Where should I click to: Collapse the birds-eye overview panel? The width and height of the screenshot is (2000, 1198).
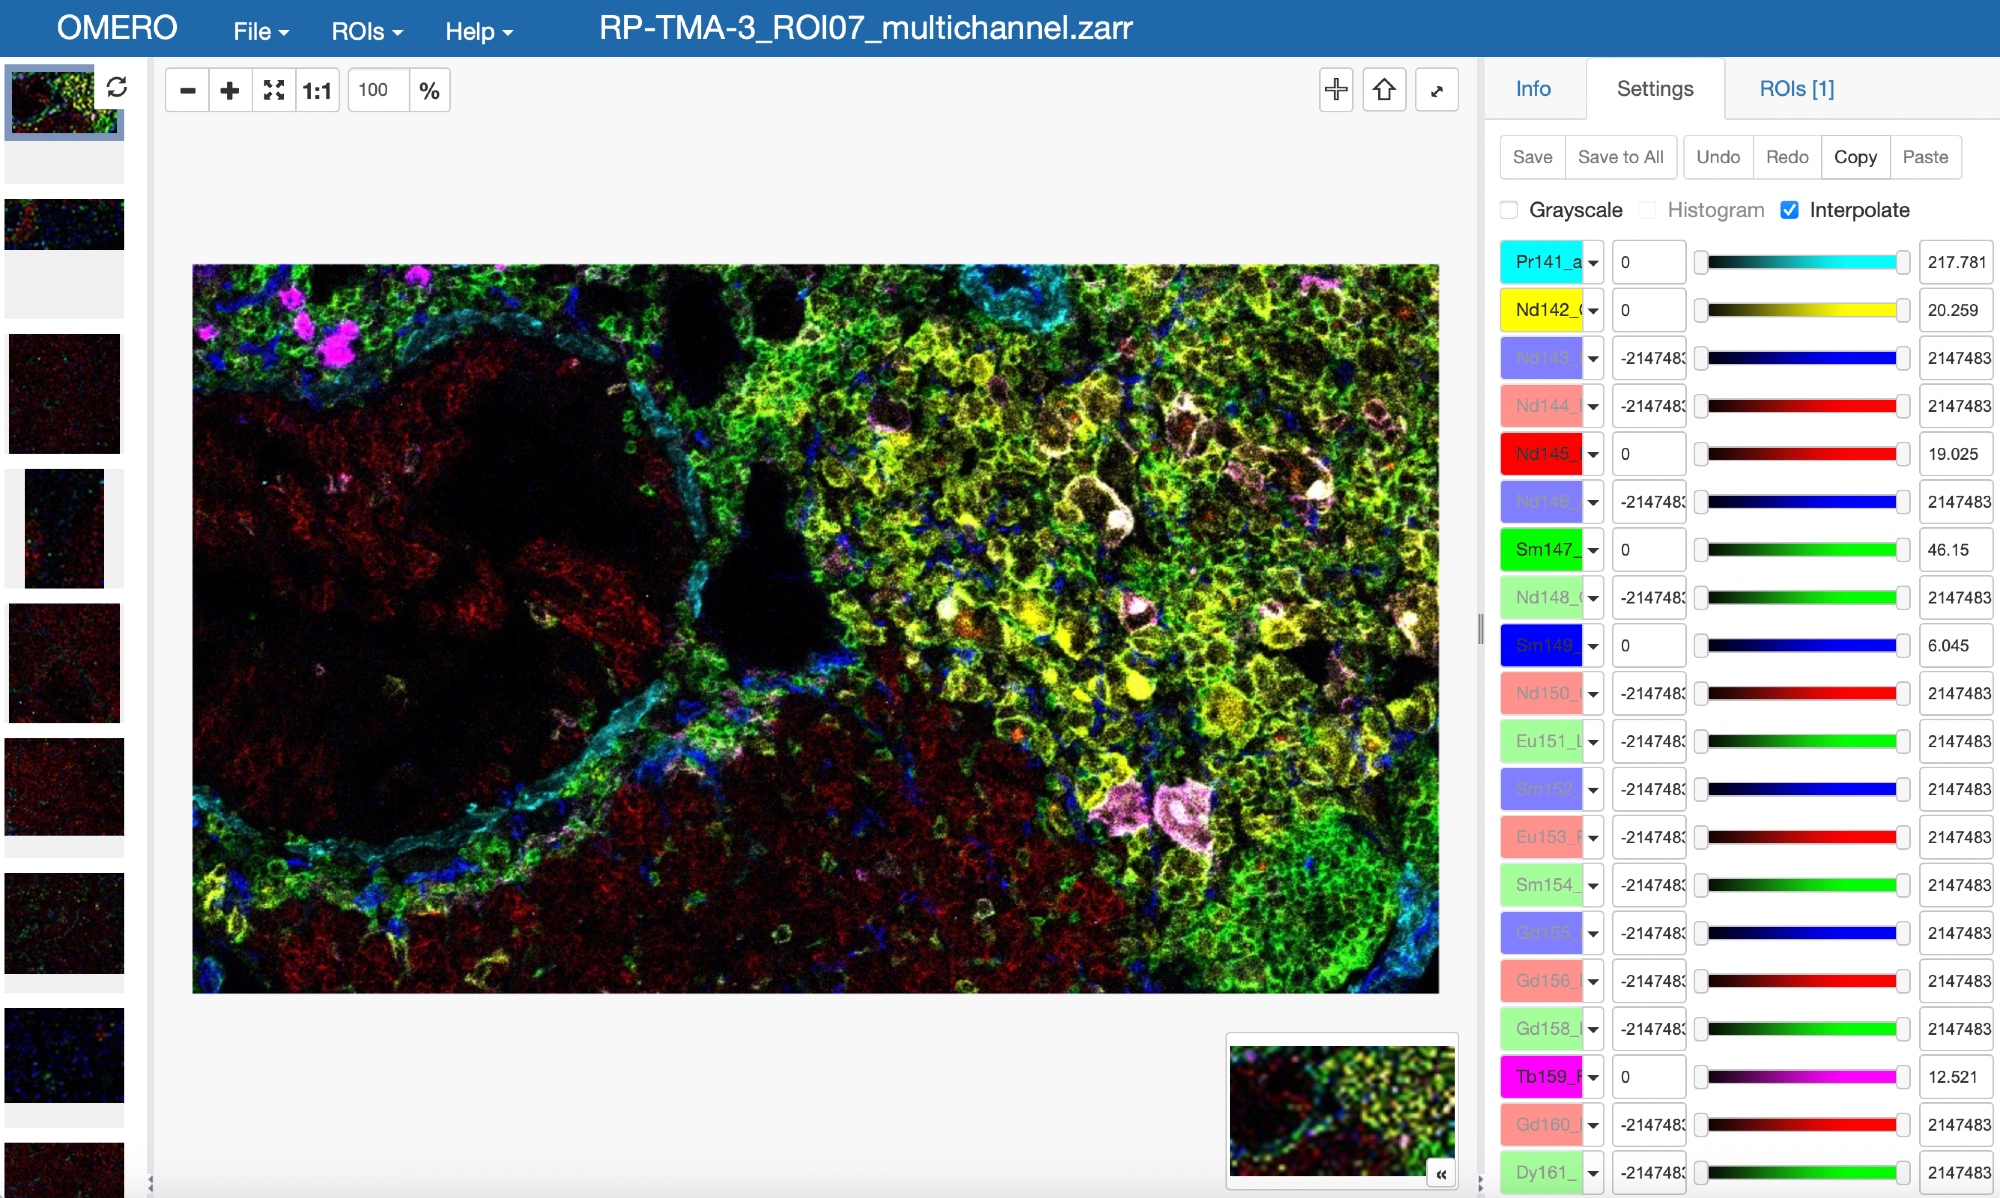1441,1174
